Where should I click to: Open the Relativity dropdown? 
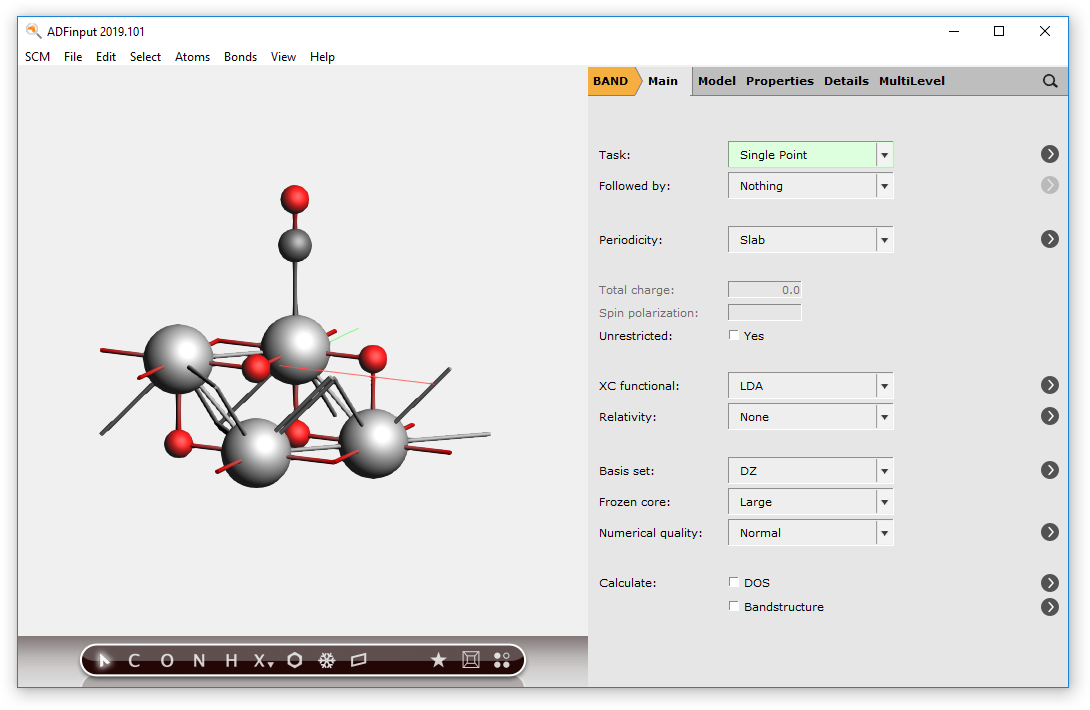point(810,417)
